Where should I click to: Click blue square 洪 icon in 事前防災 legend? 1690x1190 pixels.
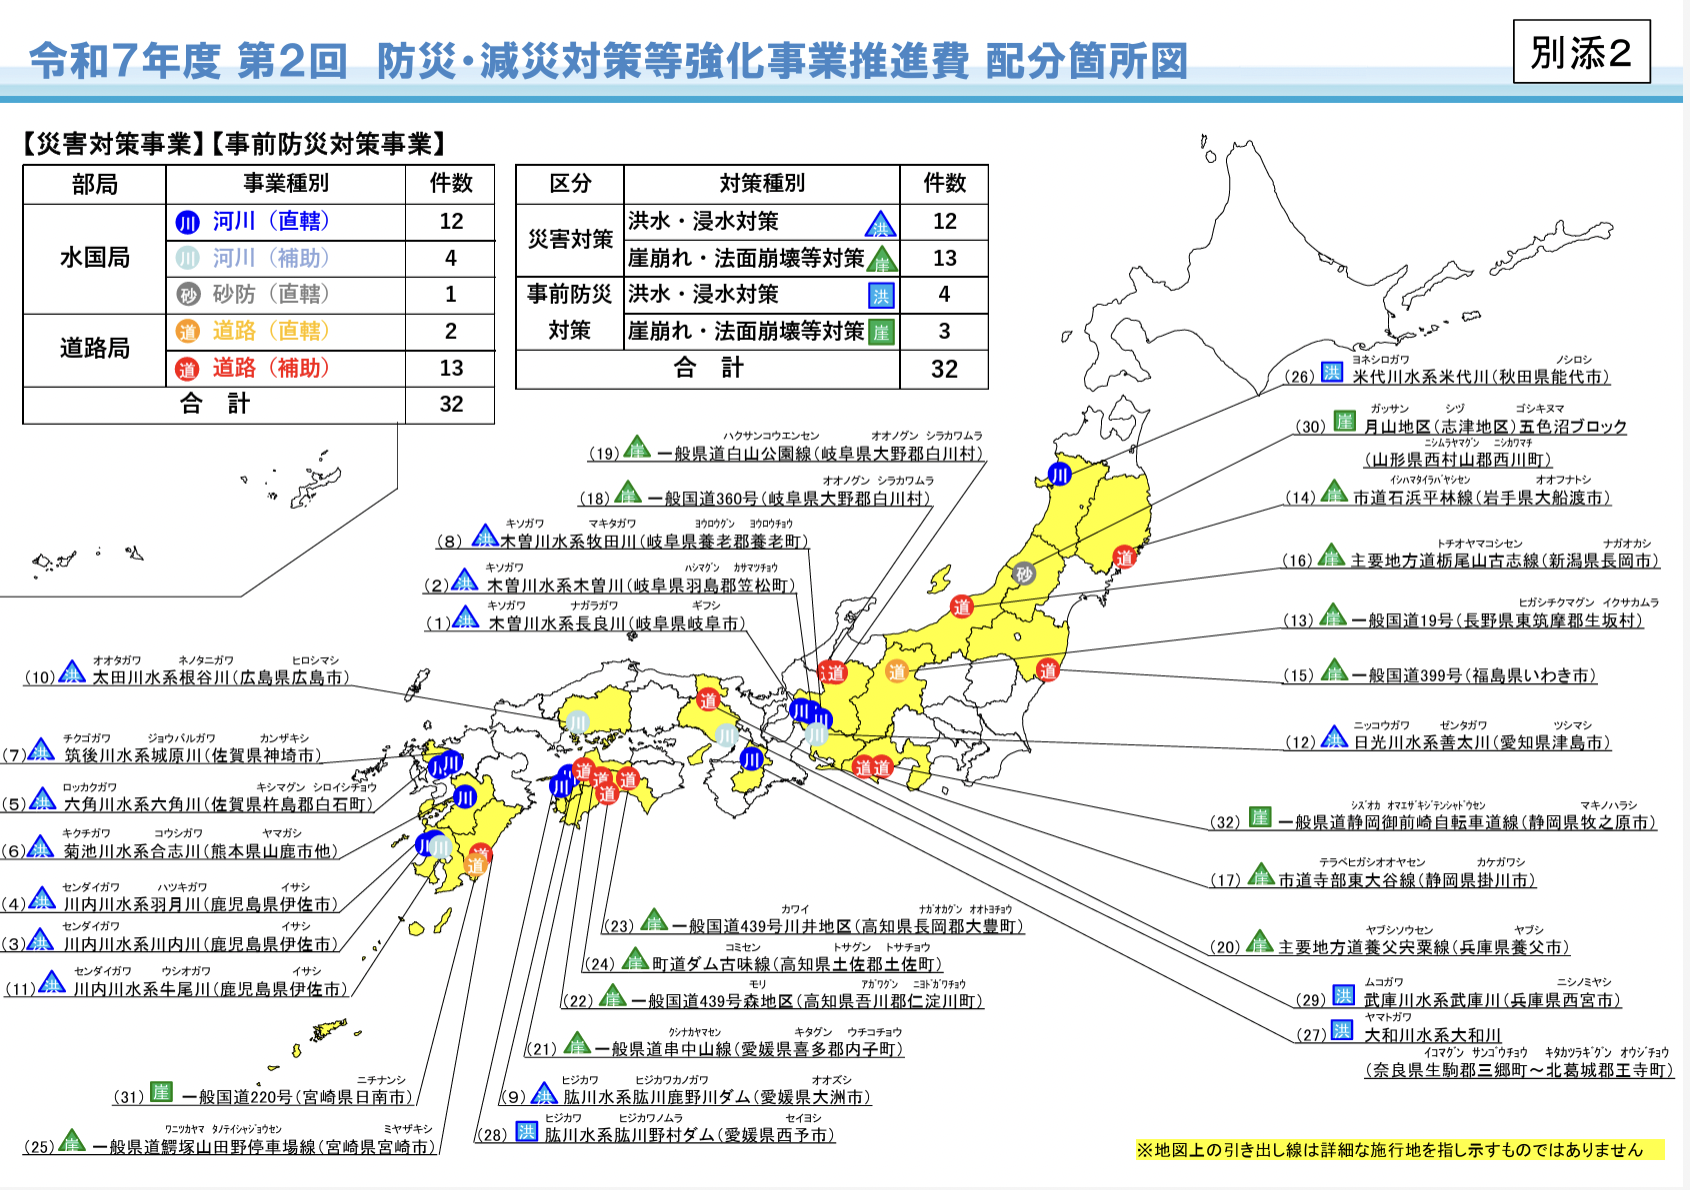881,295
